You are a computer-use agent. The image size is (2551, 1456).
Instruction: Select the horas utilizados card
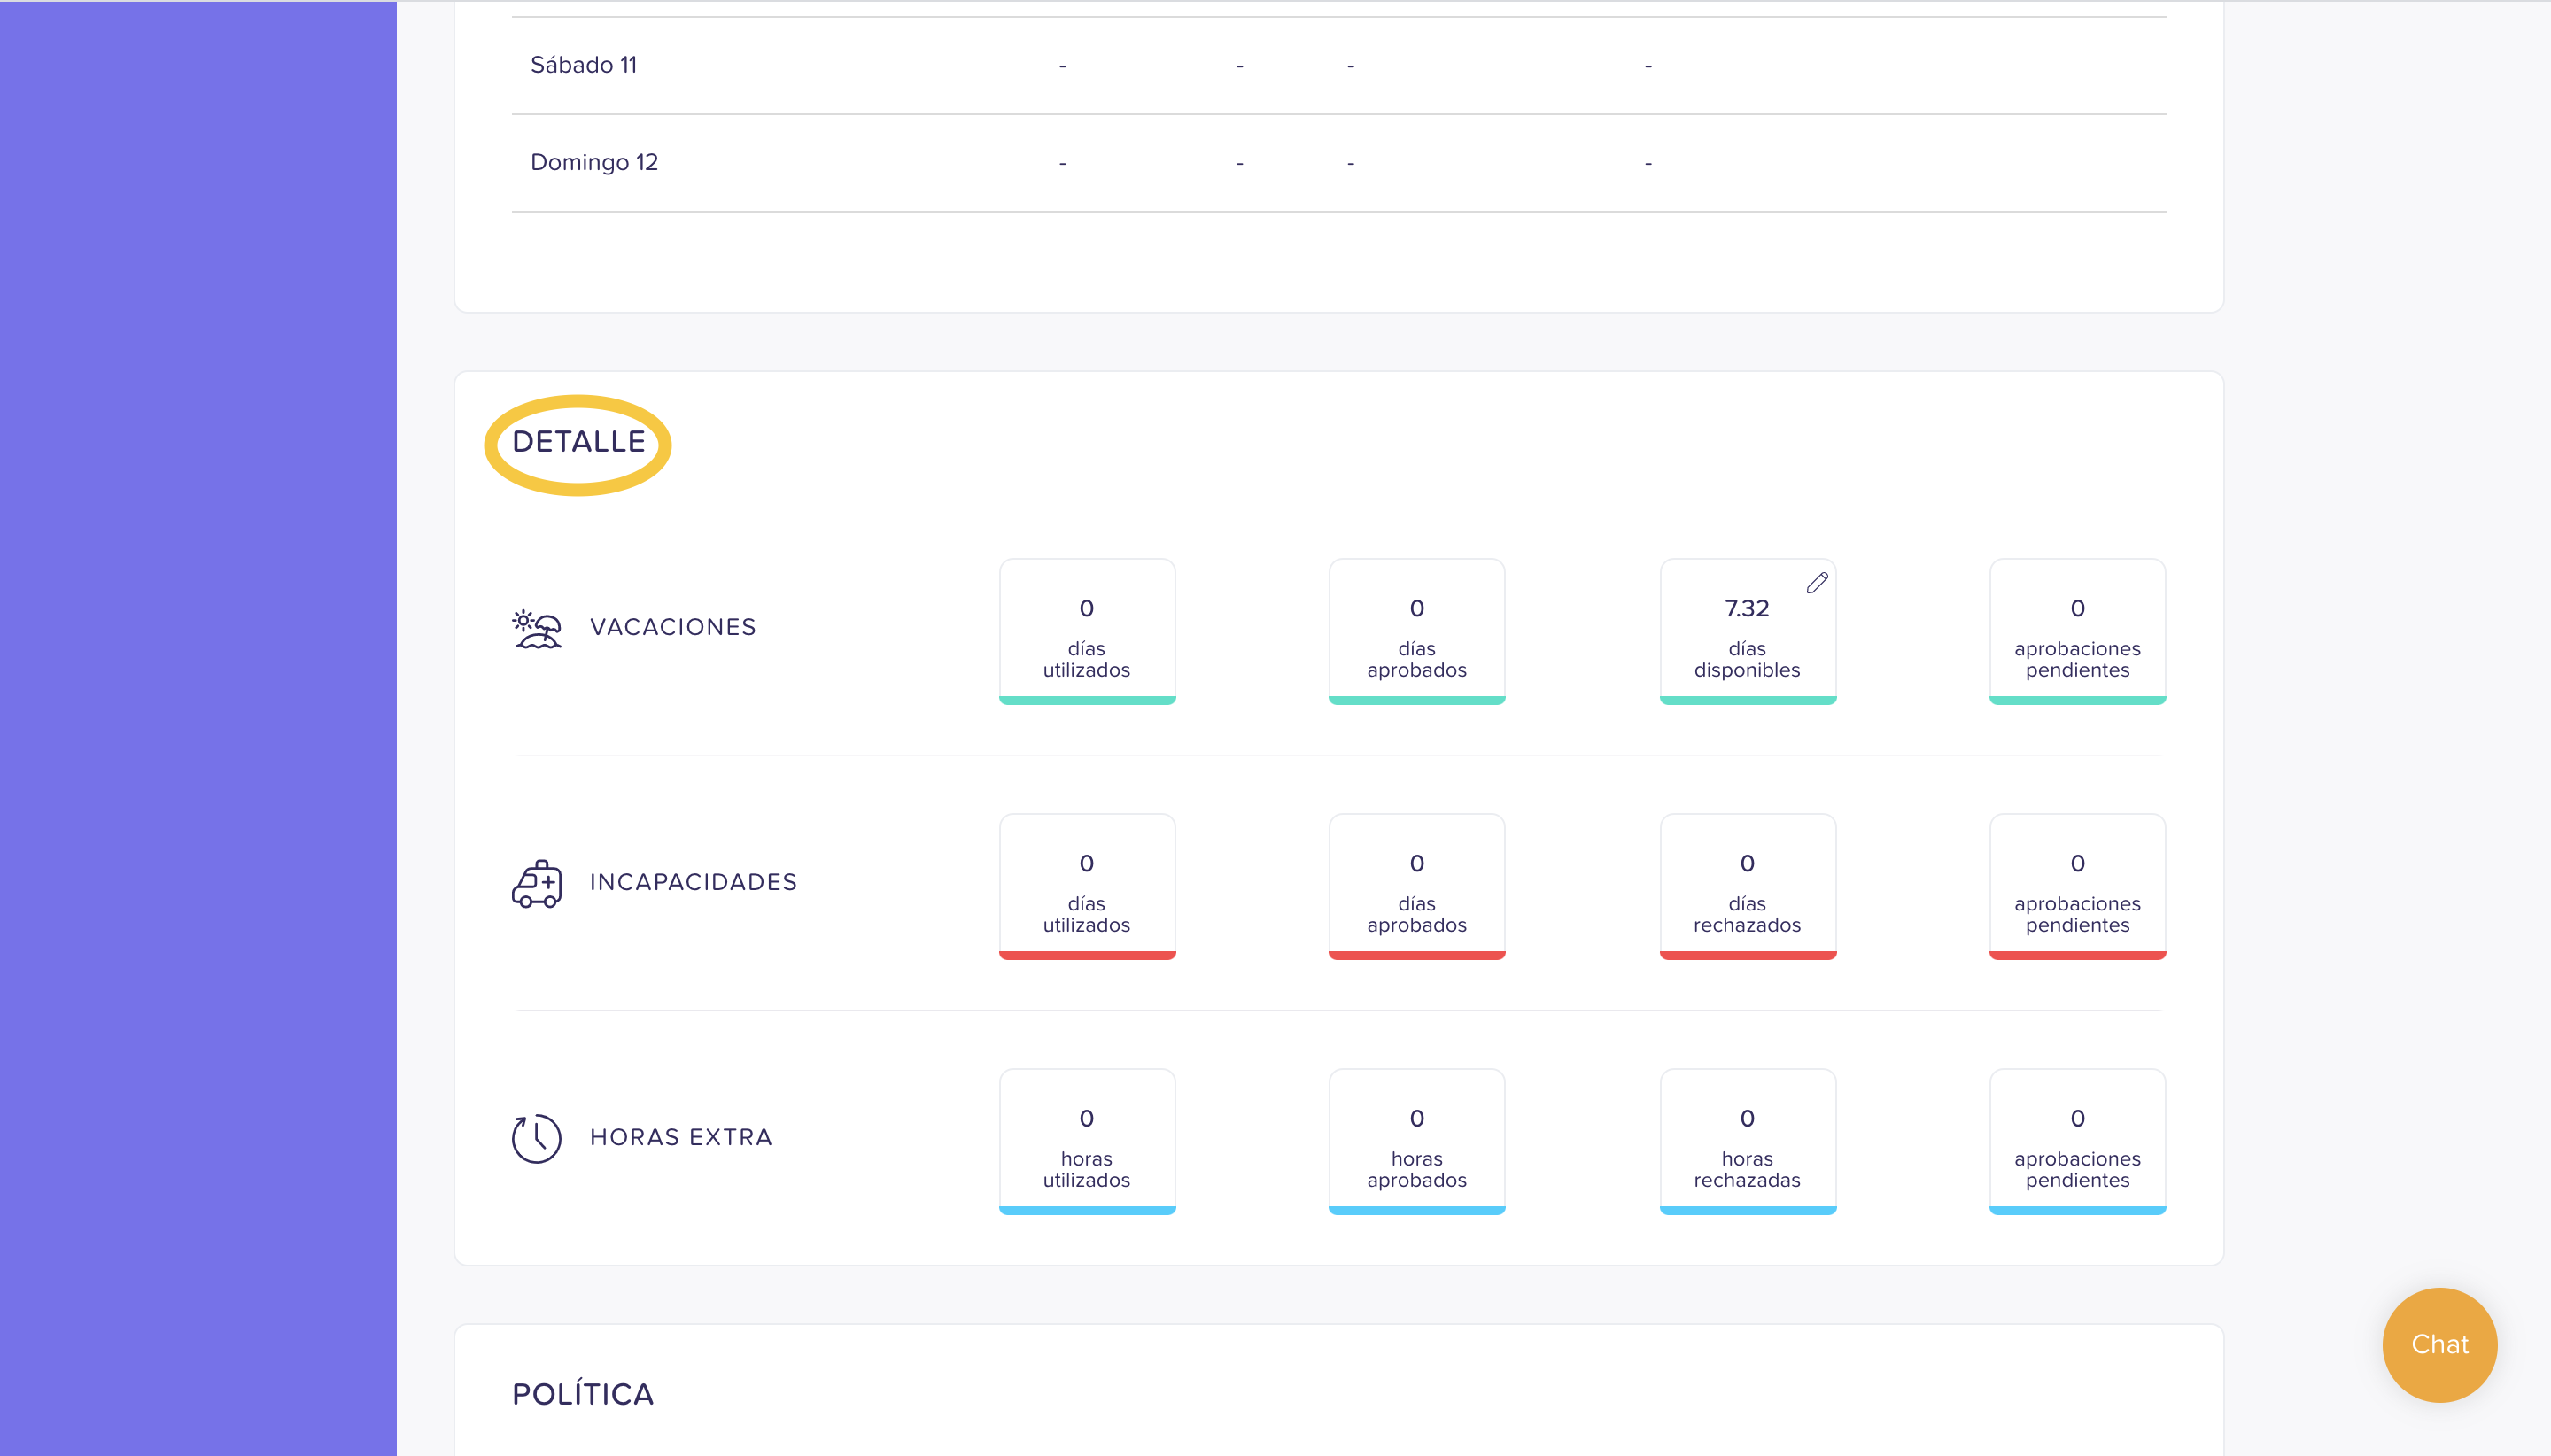point(1087,1141)
